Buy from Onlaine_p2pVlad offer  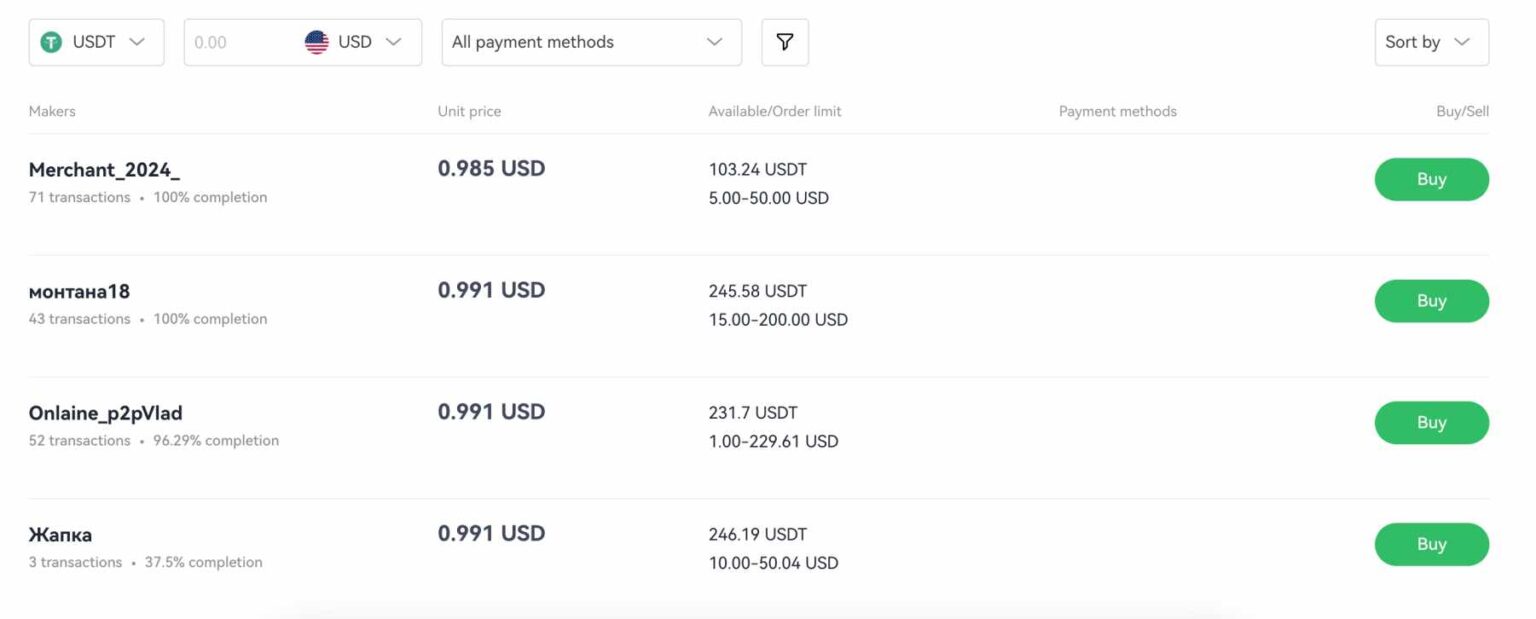1431,422
